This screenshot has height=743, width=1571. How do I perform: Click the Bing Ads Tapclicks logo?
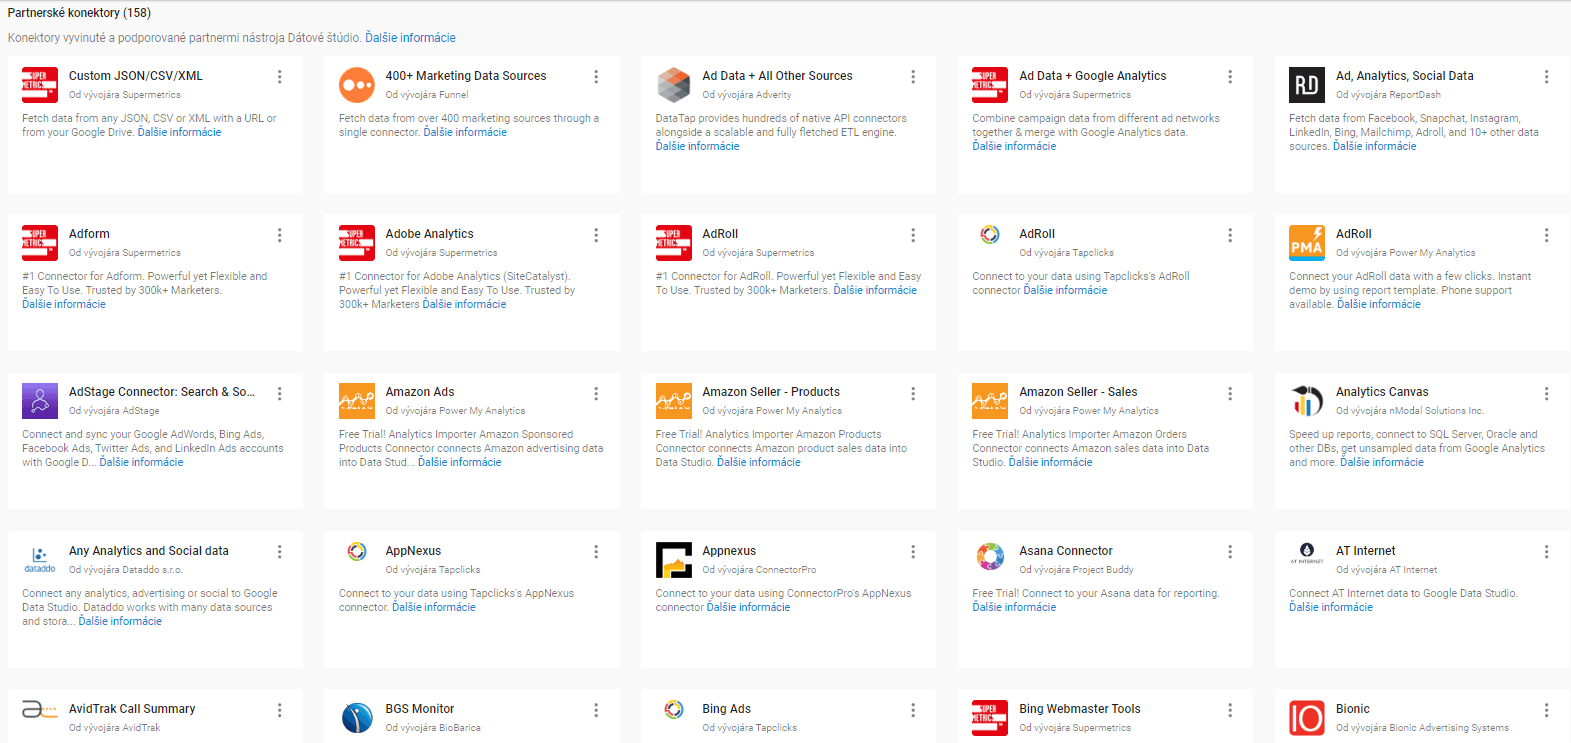[674, 710]
